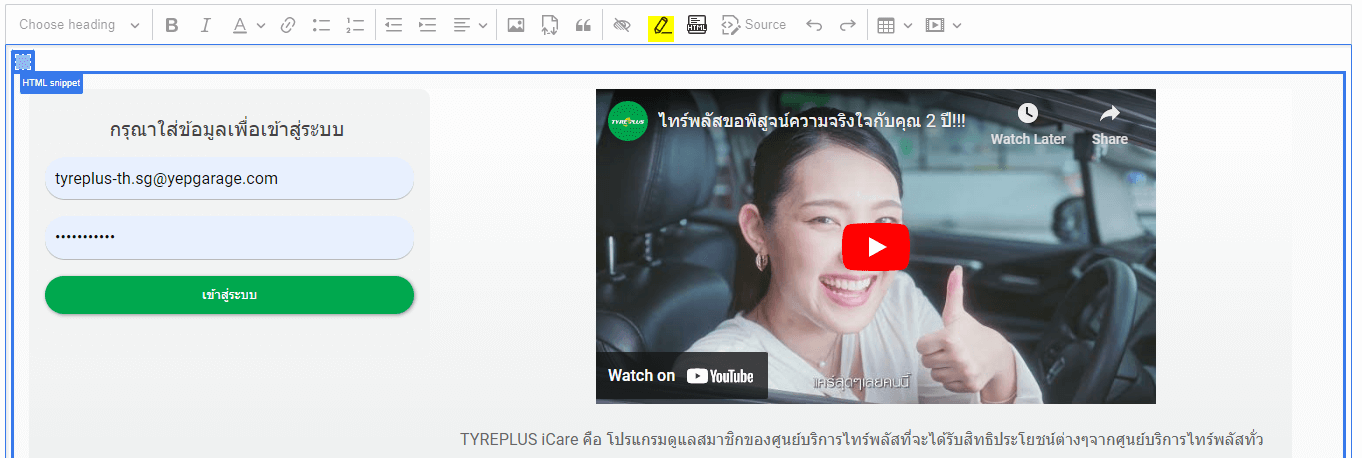
Task: Switch to Source editing mode
Action: 754,25
